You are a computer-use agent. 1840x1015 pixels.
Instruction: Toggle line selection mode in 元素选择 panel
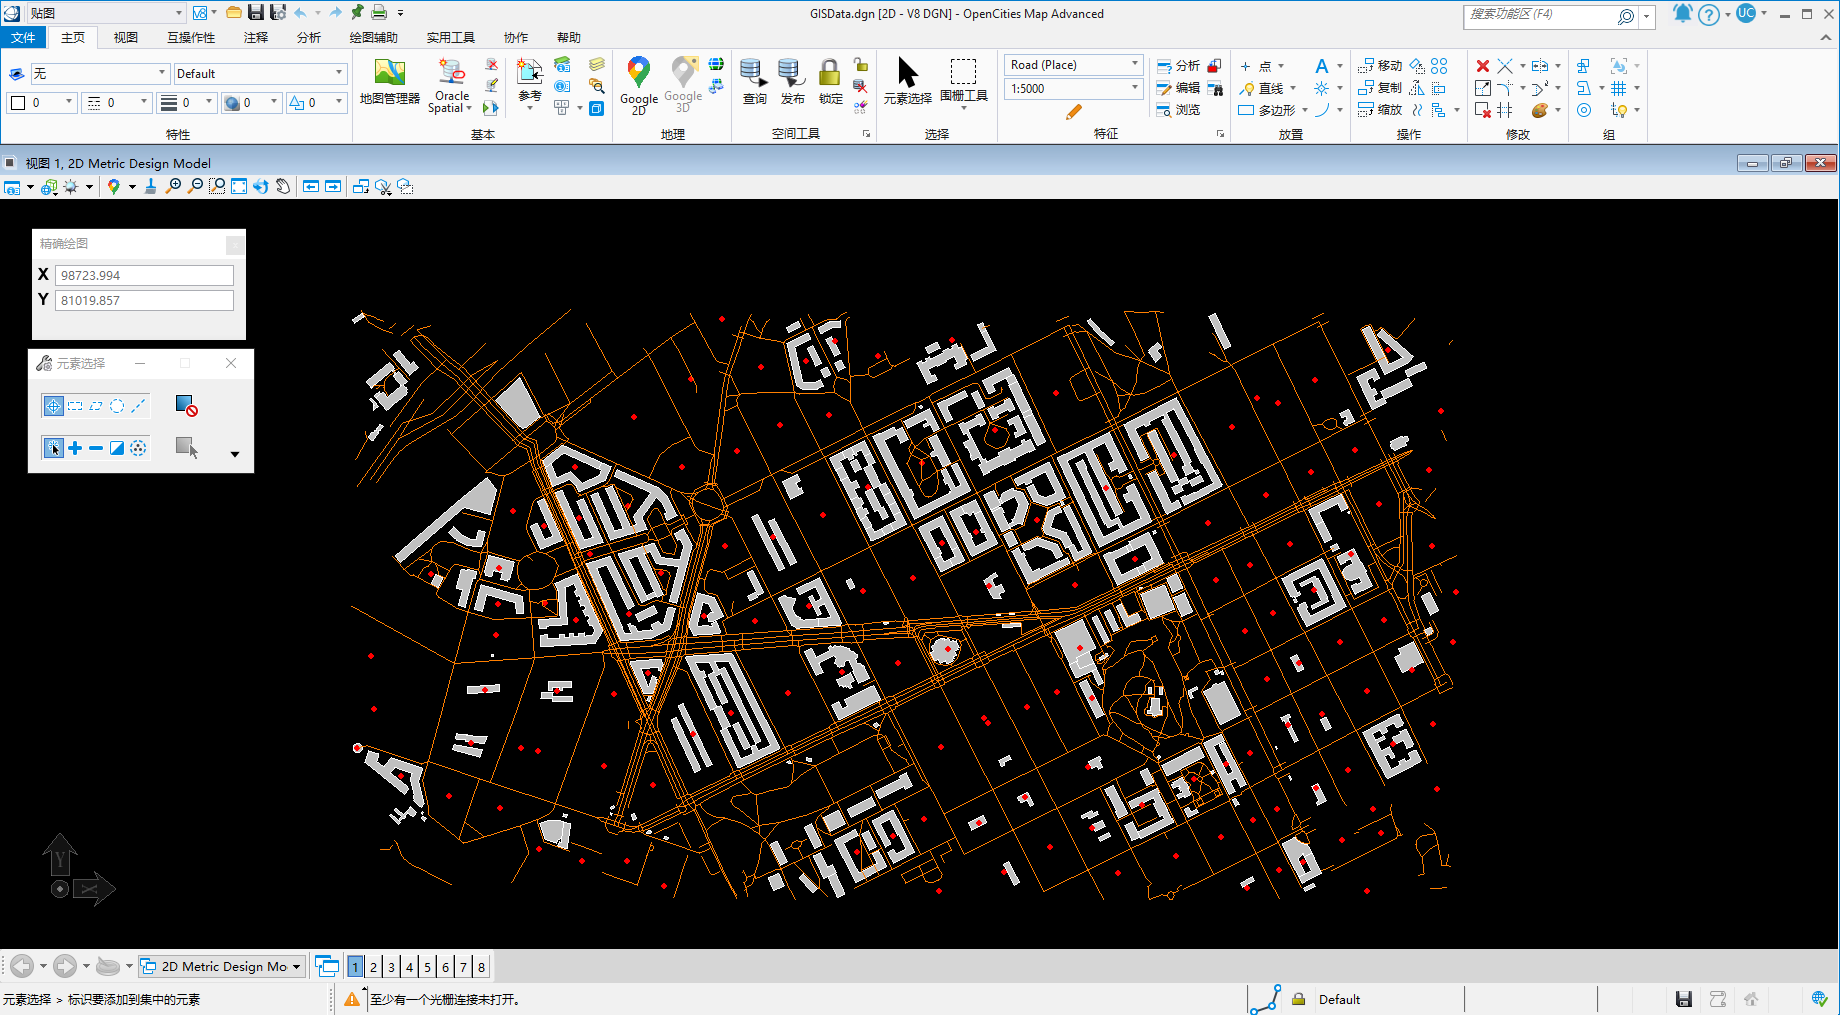click(x=138, y=405)
